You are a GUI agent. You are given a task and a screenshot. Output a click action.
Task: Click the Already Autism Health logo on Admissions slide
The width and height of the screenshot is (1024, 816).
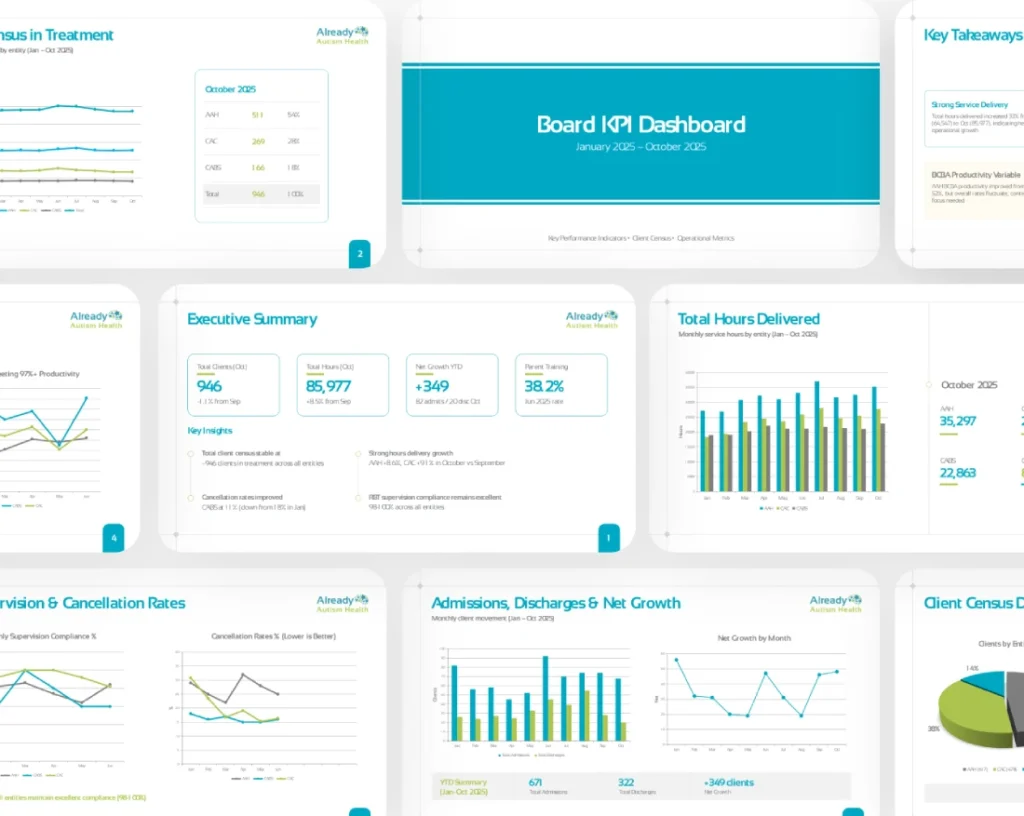[x=835, y=603]
